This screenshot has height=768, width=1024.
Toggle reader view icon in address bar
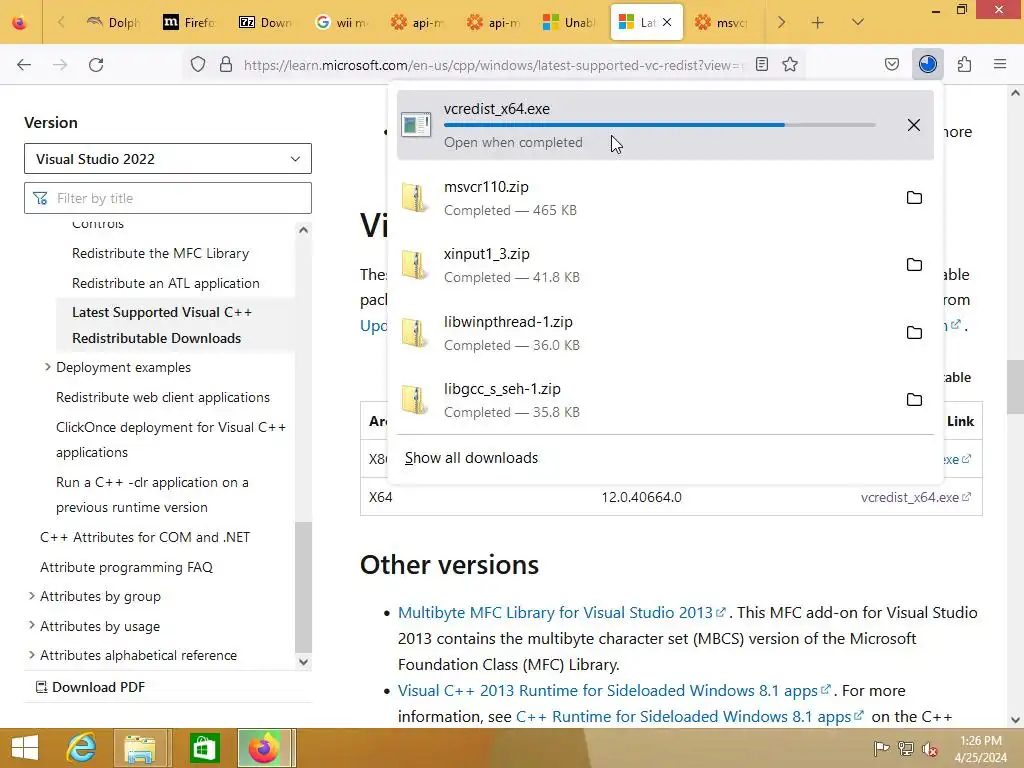761,64
